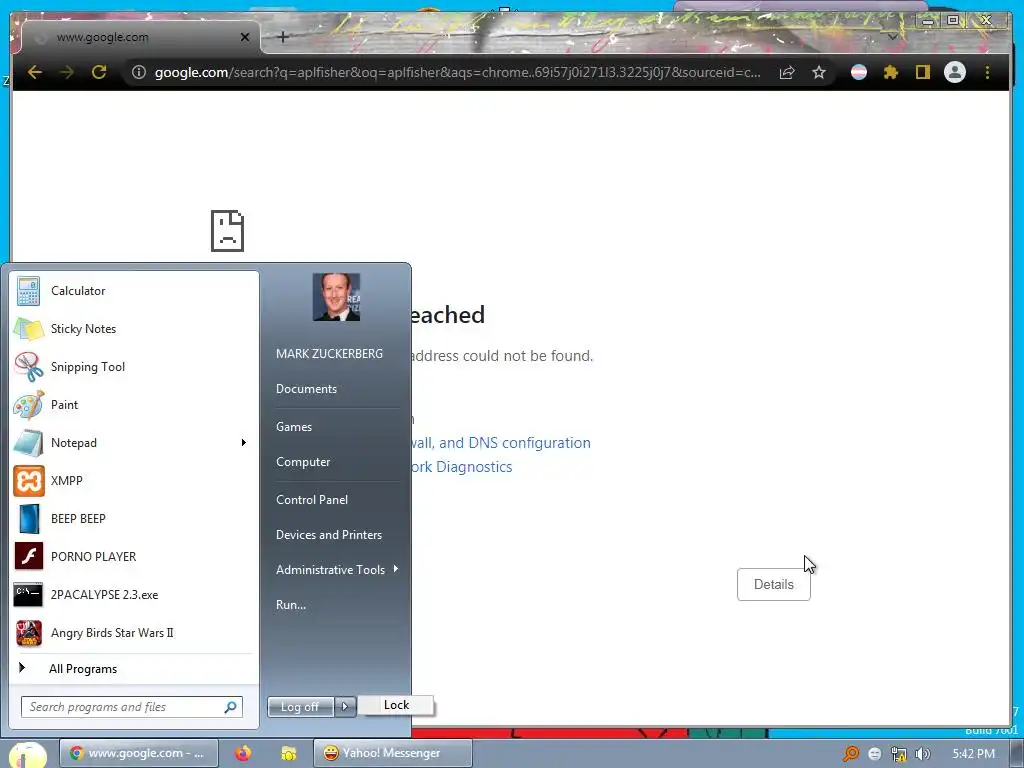Switch to Chrome taskbar button
The width and height of the screenshot is (1024, 768).
pos(138,754)
